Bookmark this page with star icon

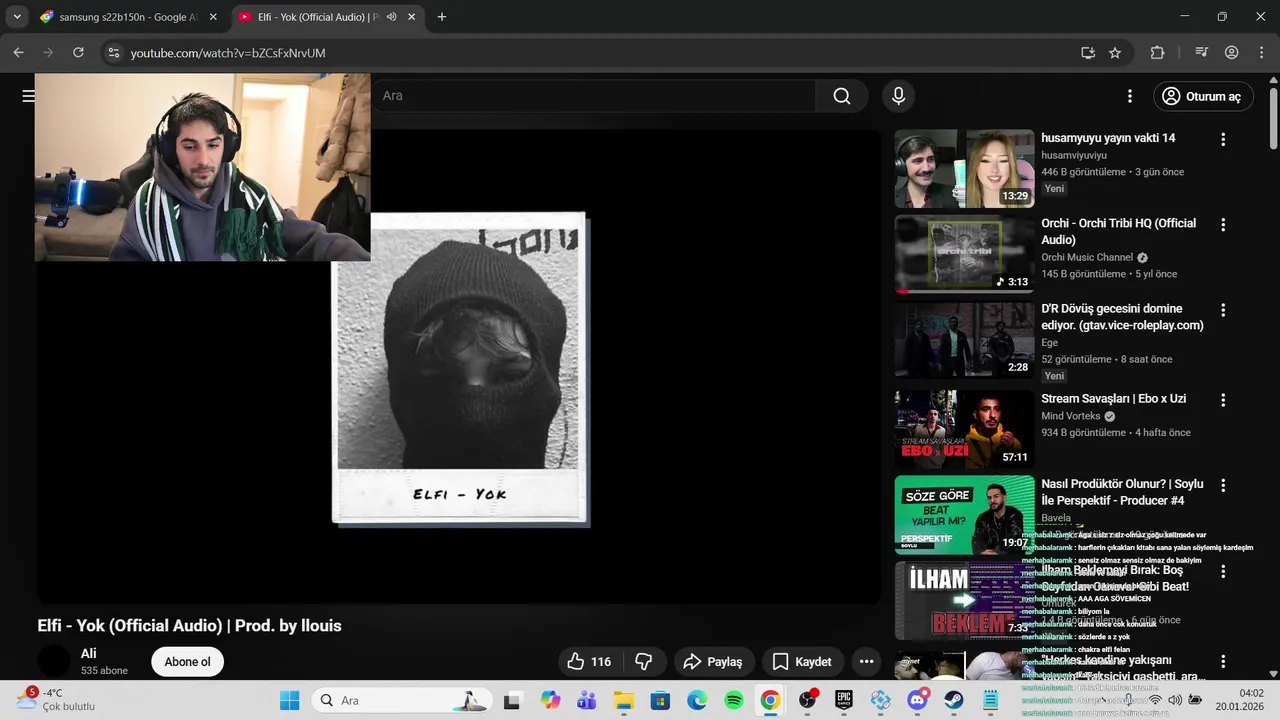click(x=1115, y=53)
